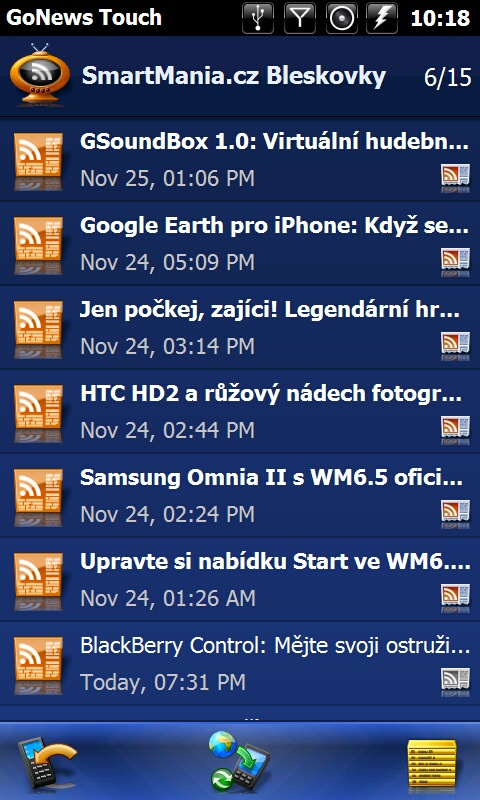The image size is (480, 800).
Task: Tap the USB connection status icon
Action: pyautogui.click(x=258, y=18)
